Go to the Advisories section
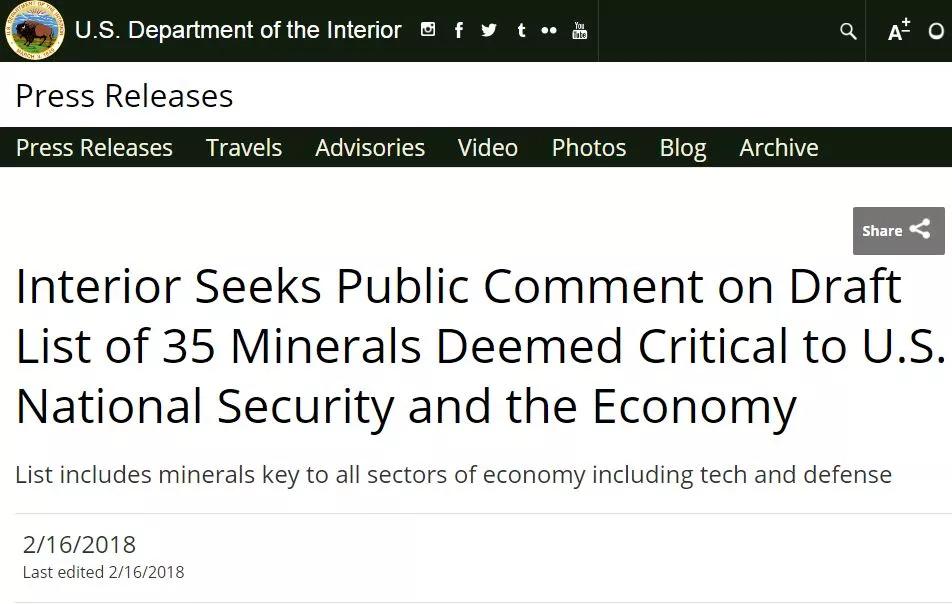This screenshot has width=952, height=604. click(370, 148)
